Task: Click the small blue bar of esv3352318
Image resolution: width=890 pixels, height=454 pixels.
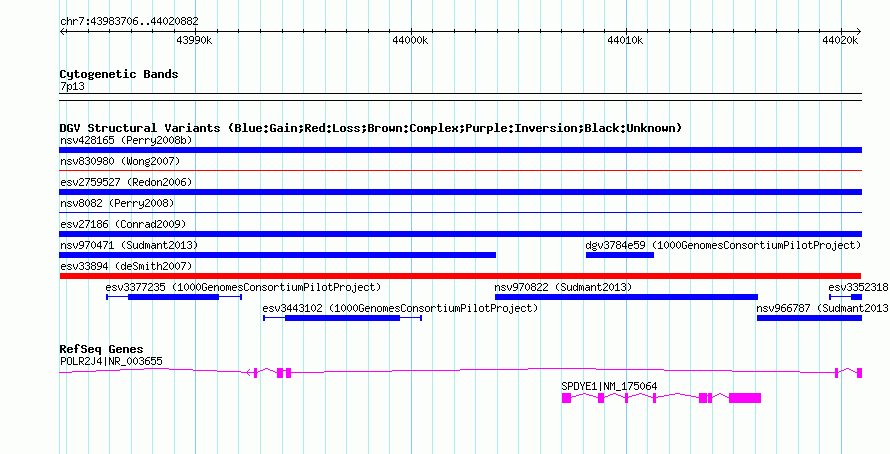Action: 857,297
